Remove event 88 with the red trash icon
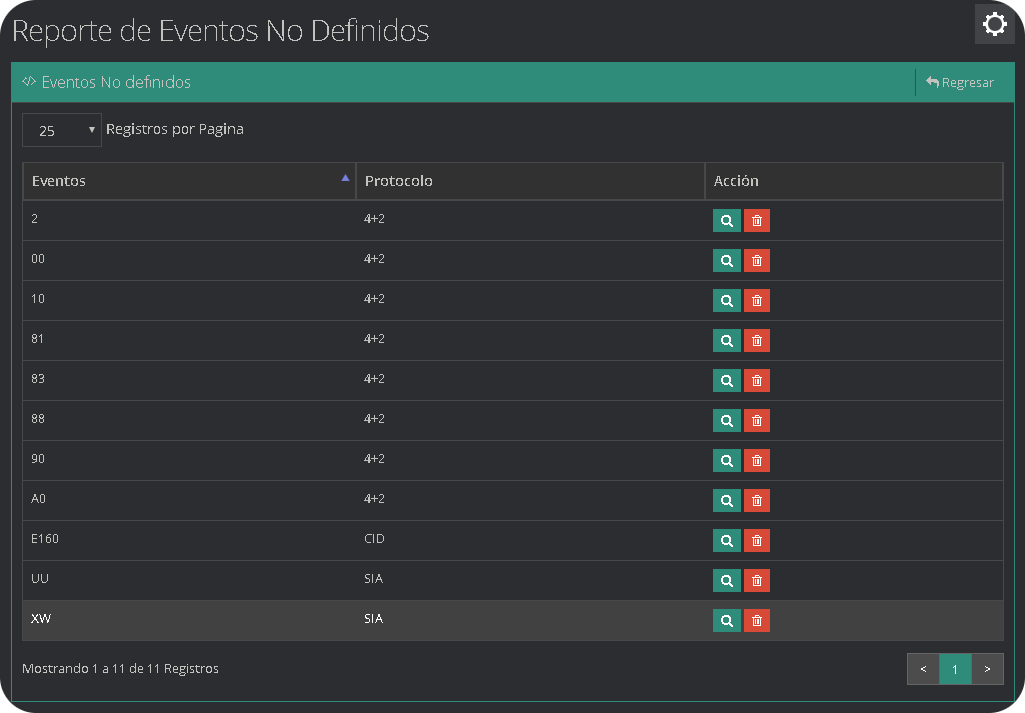1025x713 pixels. 757,420
